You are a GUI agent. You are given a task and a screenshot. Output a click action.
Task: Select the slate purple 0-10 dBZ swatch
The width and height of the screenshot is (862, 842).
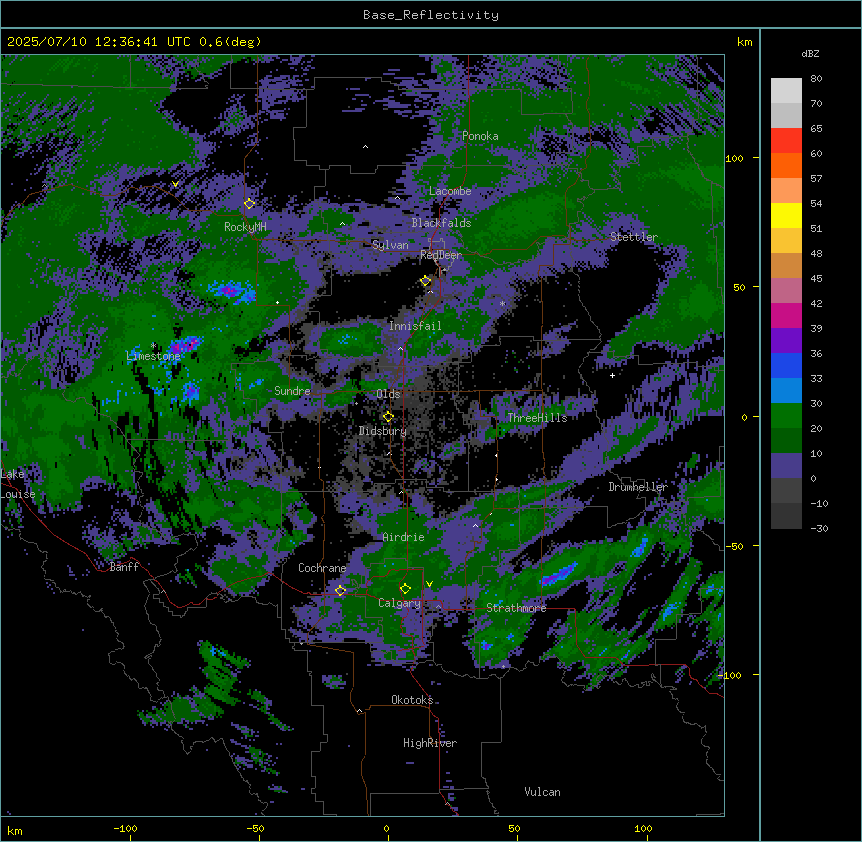(x=786, y=466)
